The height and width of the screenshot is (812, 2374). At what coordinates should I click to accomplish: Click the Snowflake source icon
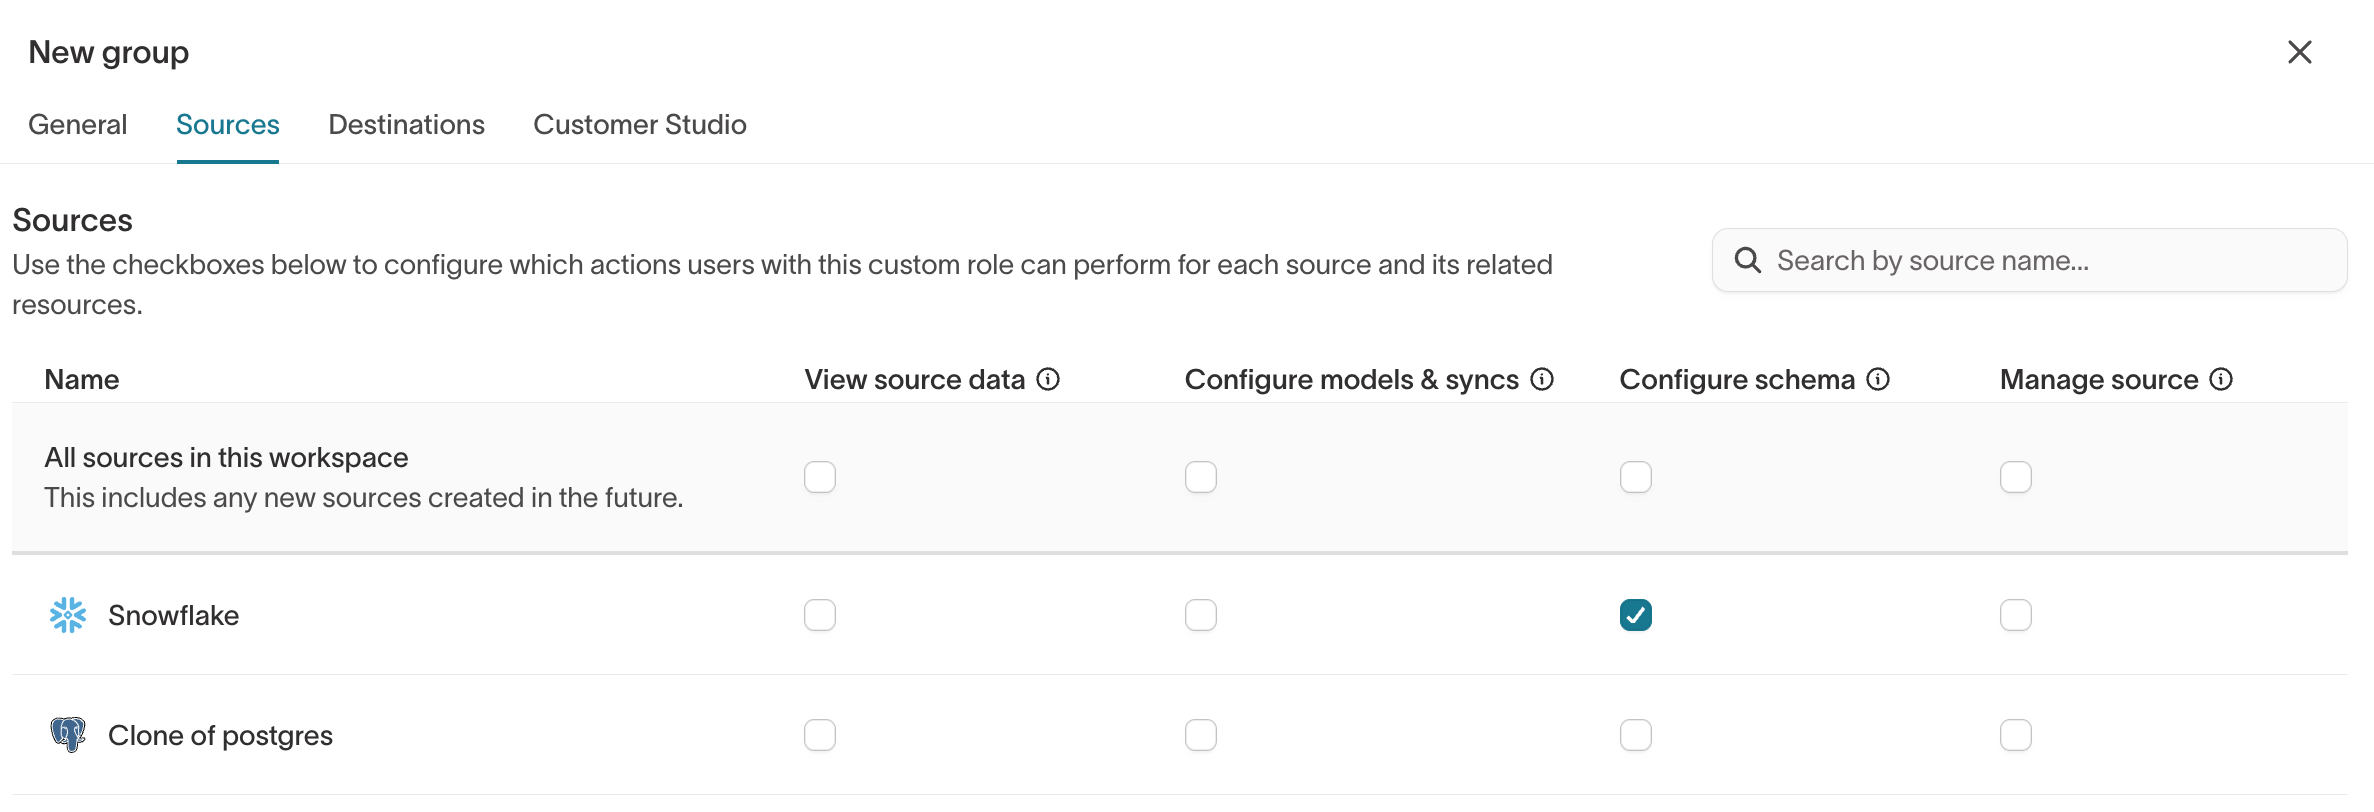(x=67, y=615)
